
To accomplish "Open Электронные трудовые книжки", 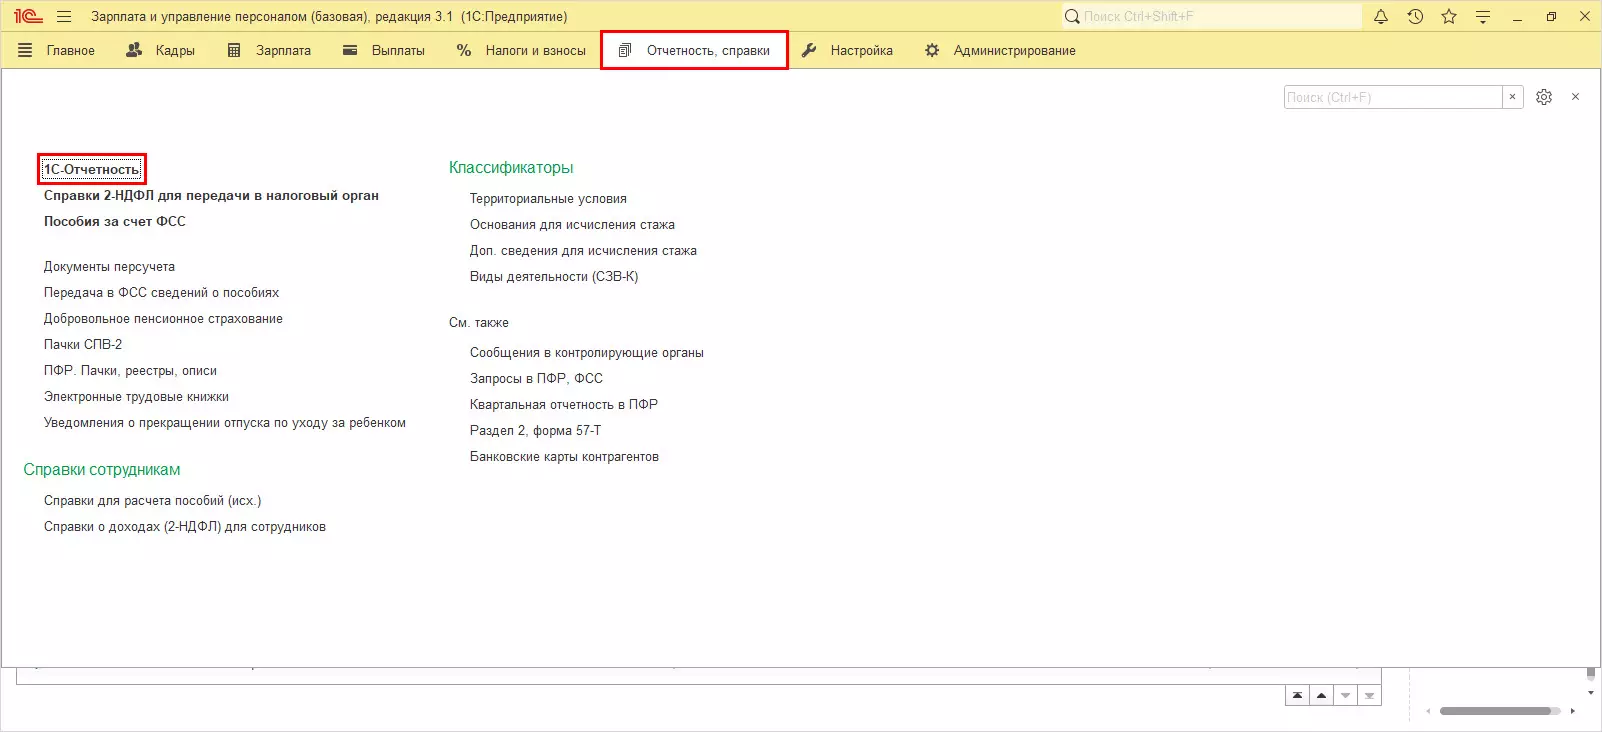I will point(136,396).
